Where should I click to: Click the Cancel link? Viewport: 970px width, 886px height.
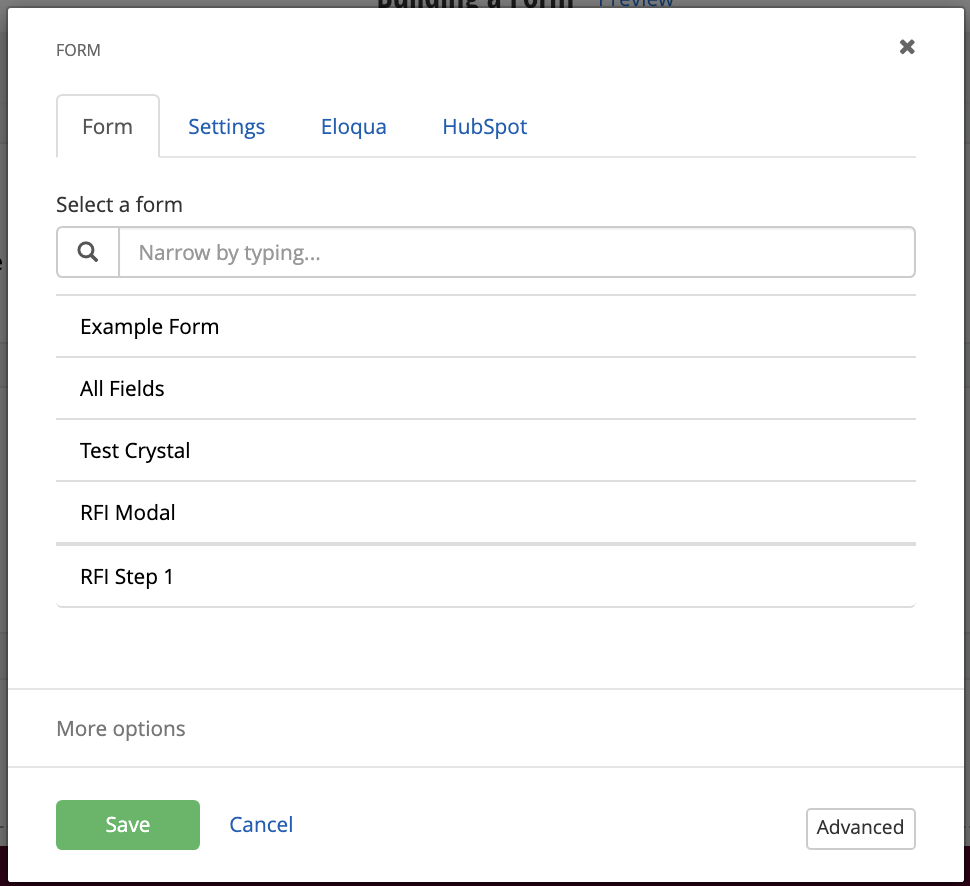(x=261, y=825)
